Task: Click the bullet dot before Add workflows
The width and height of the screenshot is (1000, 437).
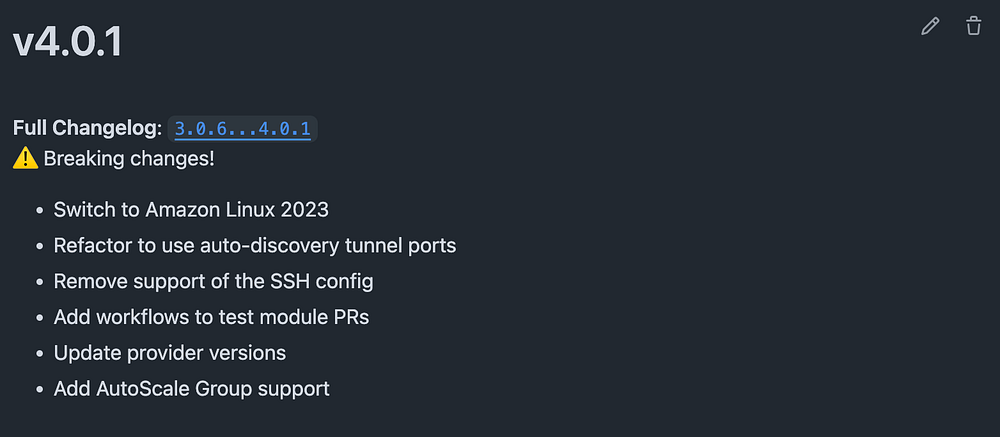Action: click(40, 317)
